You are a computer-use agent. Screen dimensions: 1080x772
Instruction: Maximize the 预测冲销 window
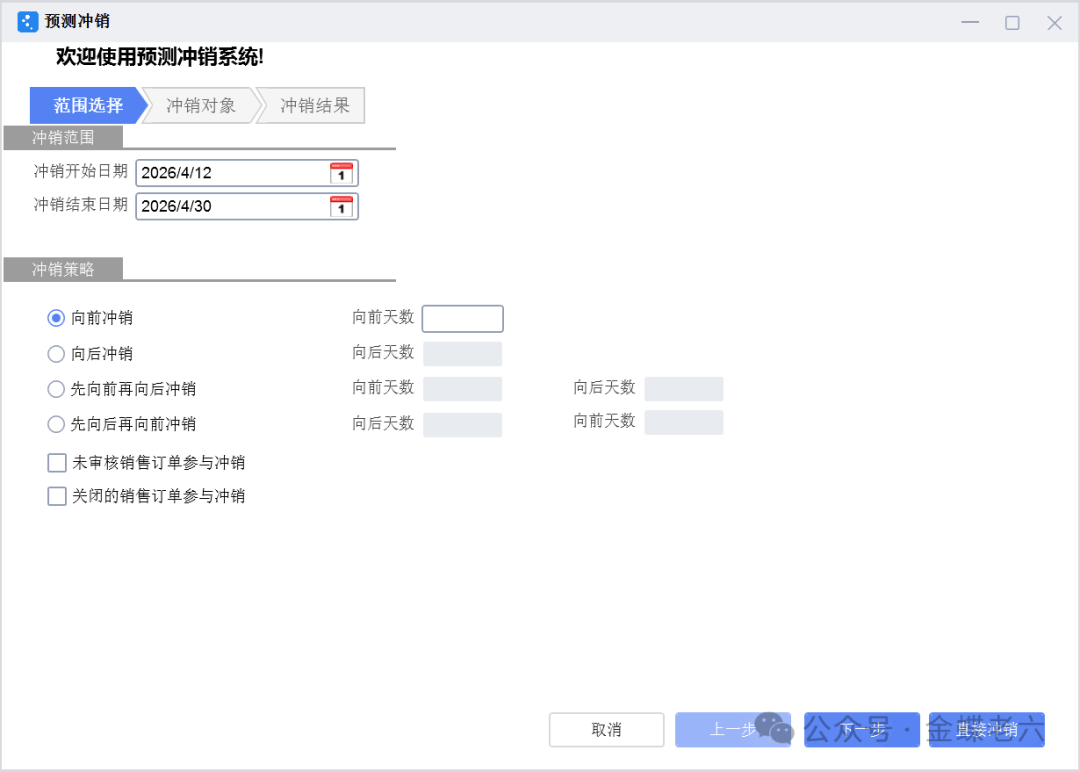point(1012,22)
